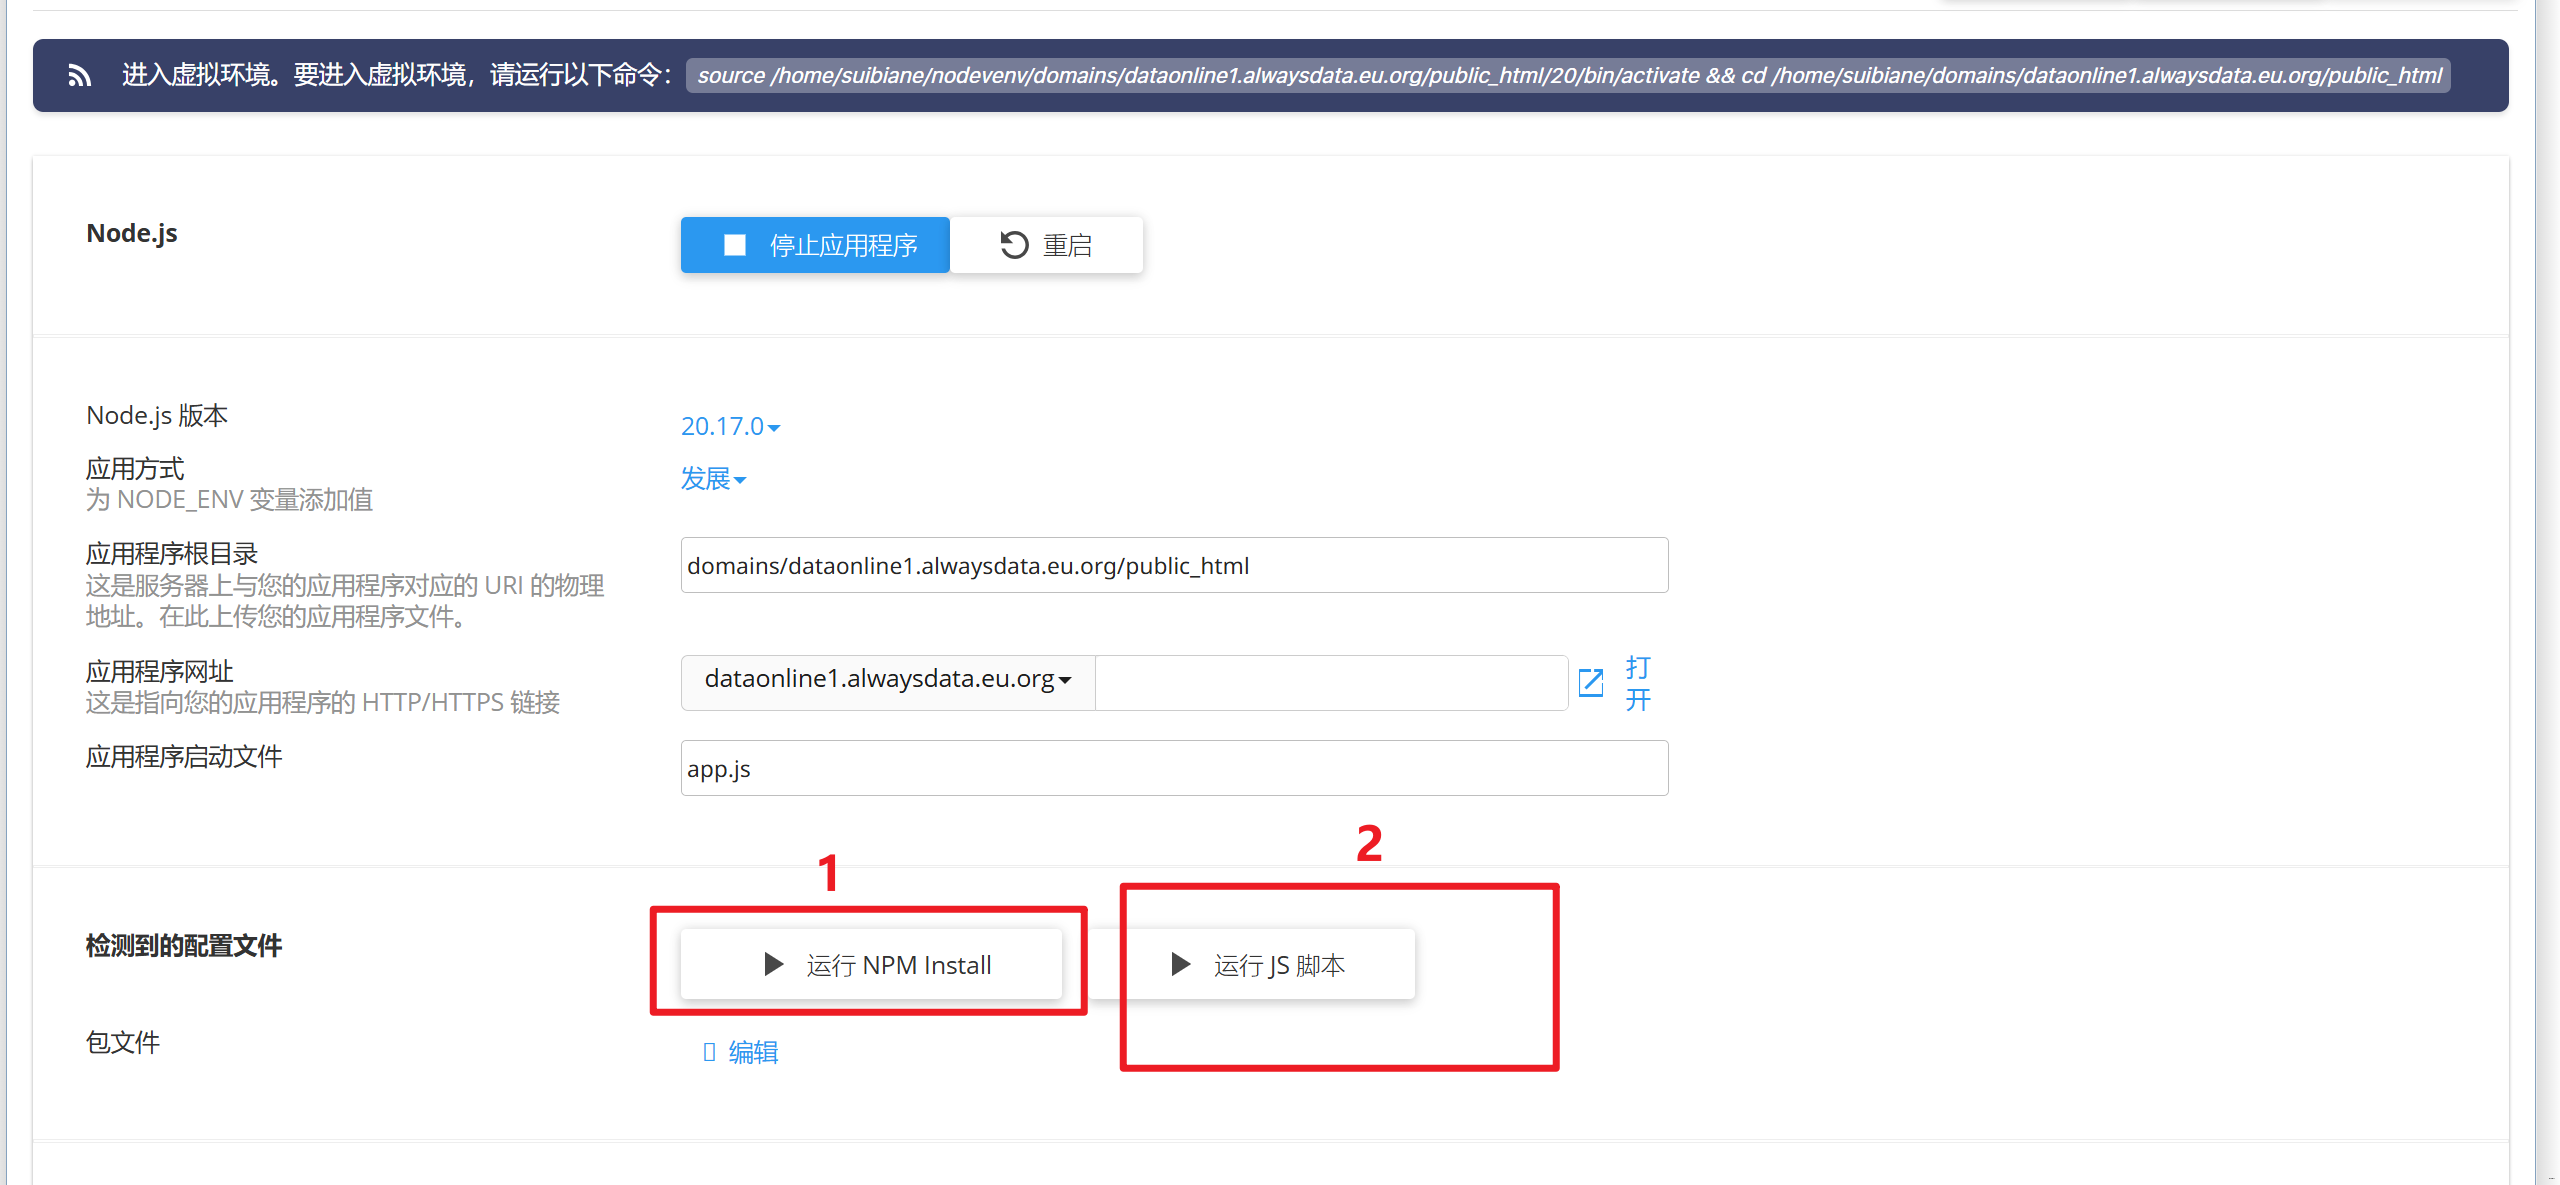2560x1185 pixels.
Task: Click the 打开 open link
Action: [x=1637, y=683]
